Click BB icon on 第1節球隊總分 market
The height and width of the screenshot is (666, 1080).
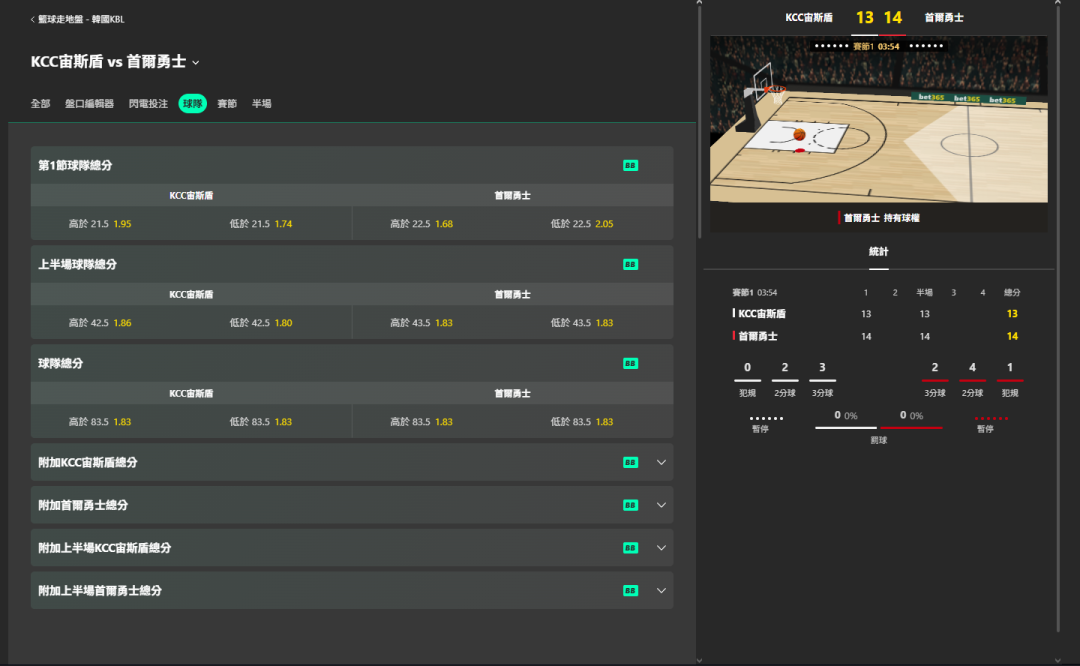[630, 166]
